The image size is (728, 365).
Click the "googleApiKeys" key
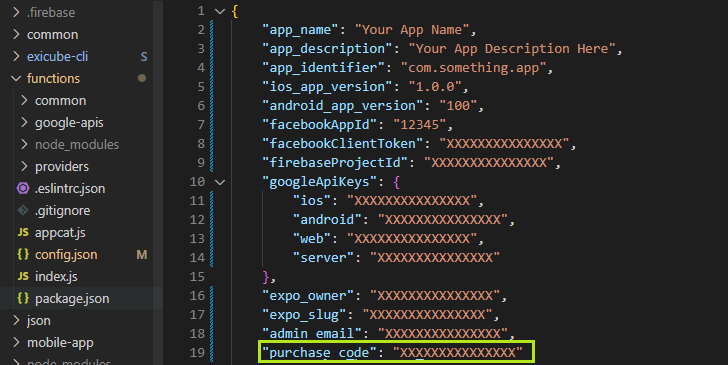pyautogui.click(x=320, y=182)
